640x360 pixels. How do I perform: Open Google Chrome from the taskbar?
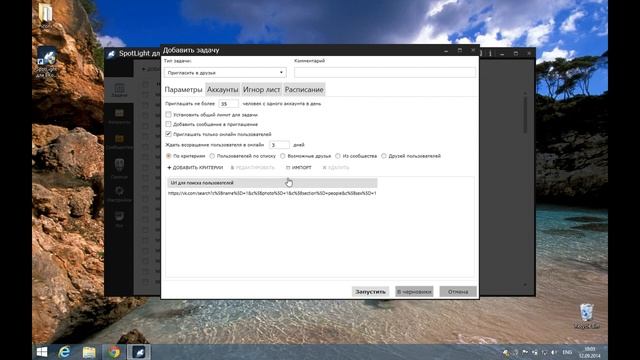pos(114,352)
